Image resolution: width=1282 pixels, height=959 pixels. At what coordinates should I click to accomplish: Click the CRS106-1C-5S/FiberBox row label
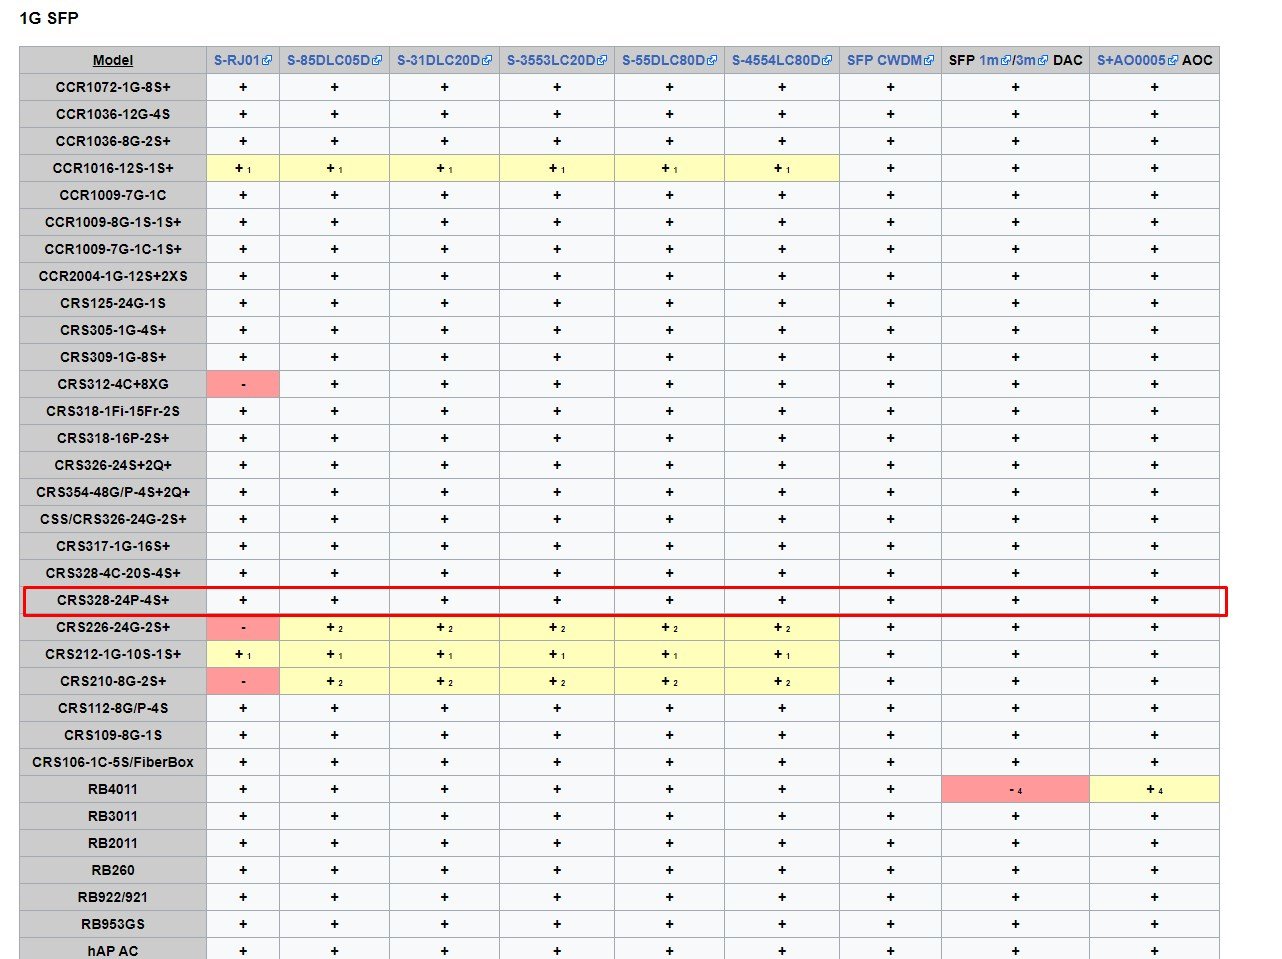(x=113, y=762)
